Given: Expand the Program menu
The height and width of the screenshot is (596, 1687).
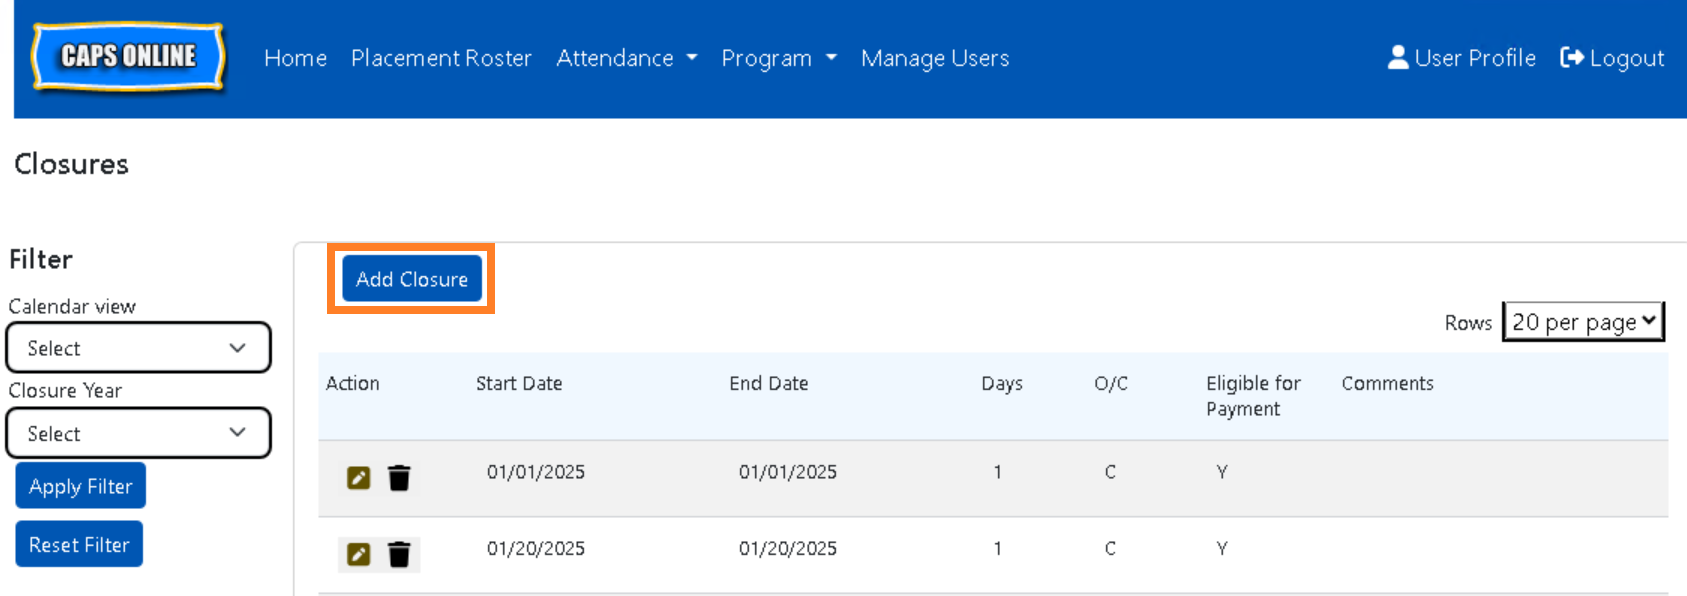Looking at the screenshot, I should [x=778, y=58].
